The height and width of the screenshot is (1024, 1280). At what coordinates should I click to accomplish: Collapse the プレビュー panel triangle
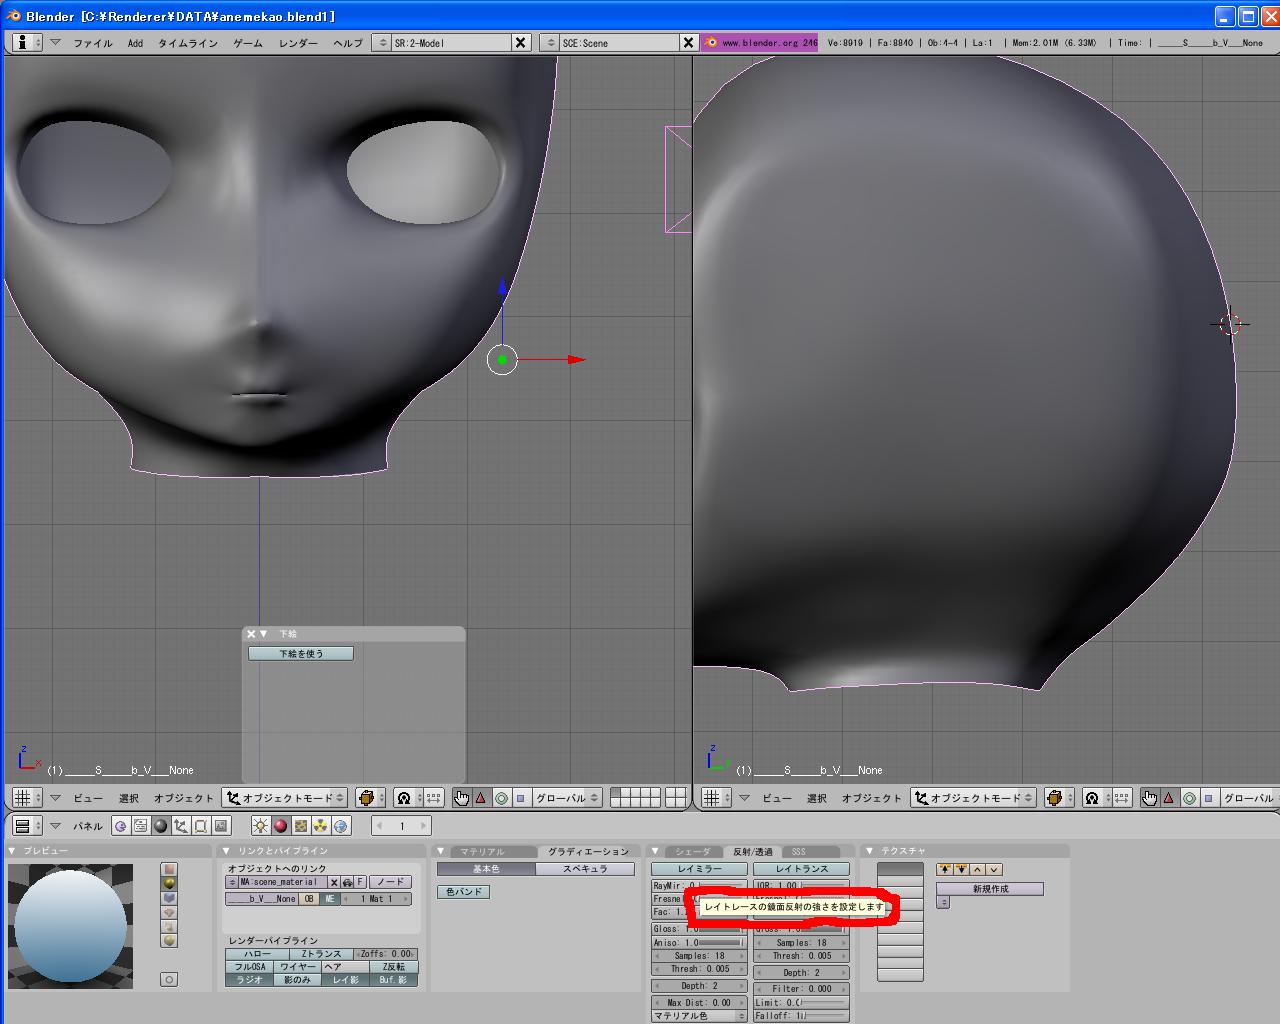12,851
